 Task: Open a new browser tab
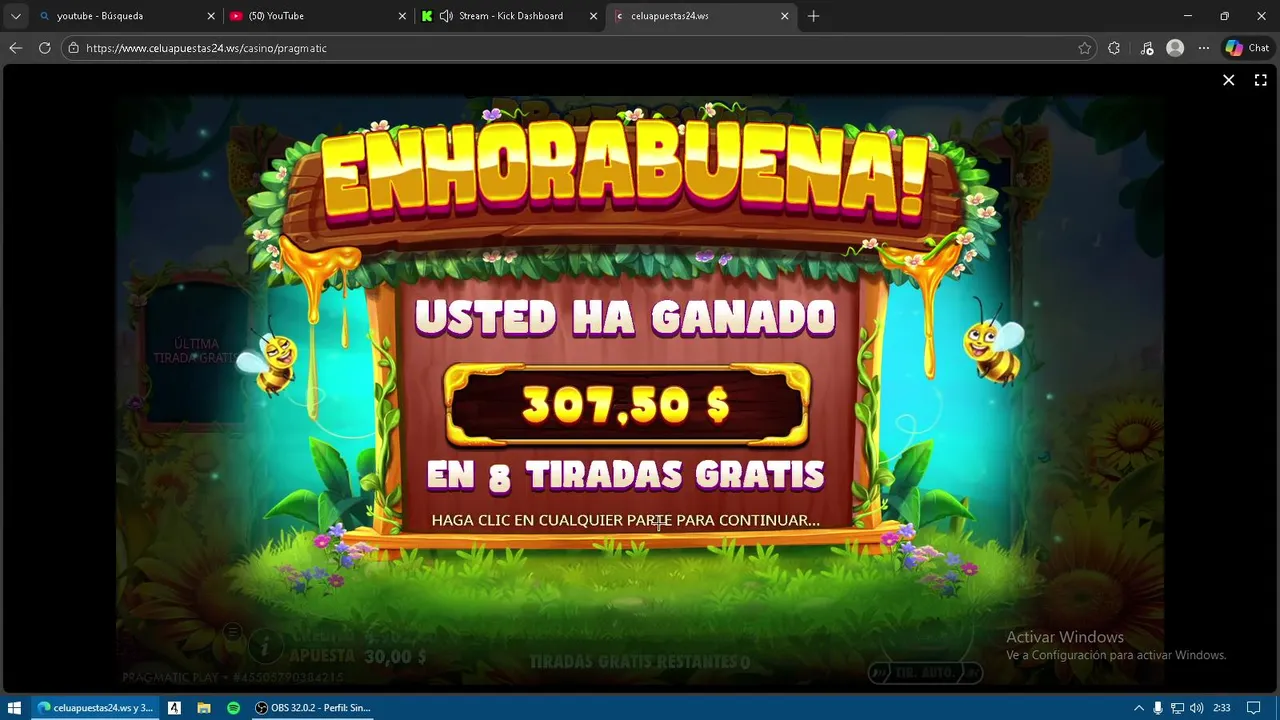813,16
